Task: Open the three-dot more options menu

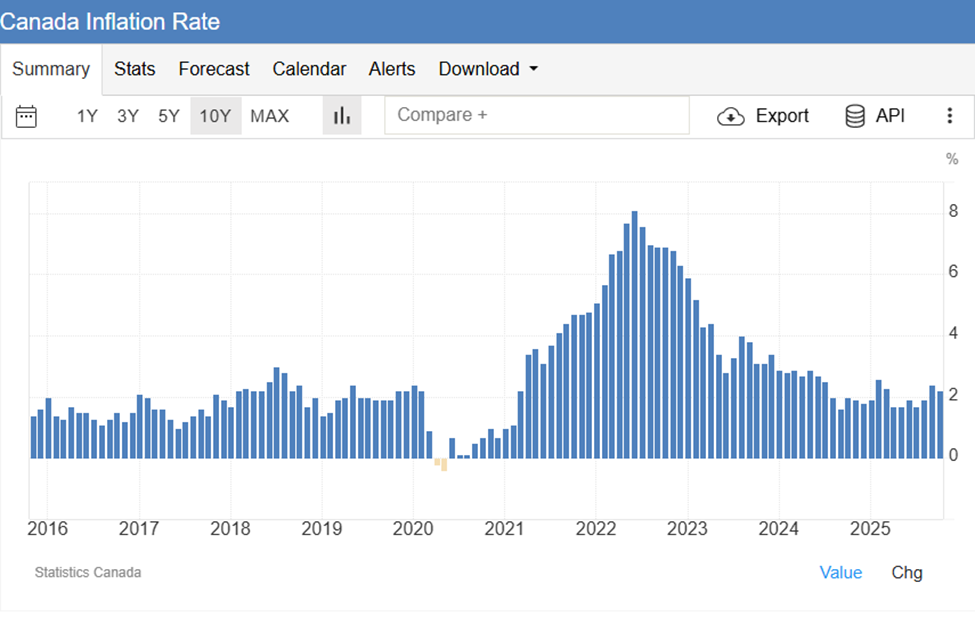Action: 949,116
